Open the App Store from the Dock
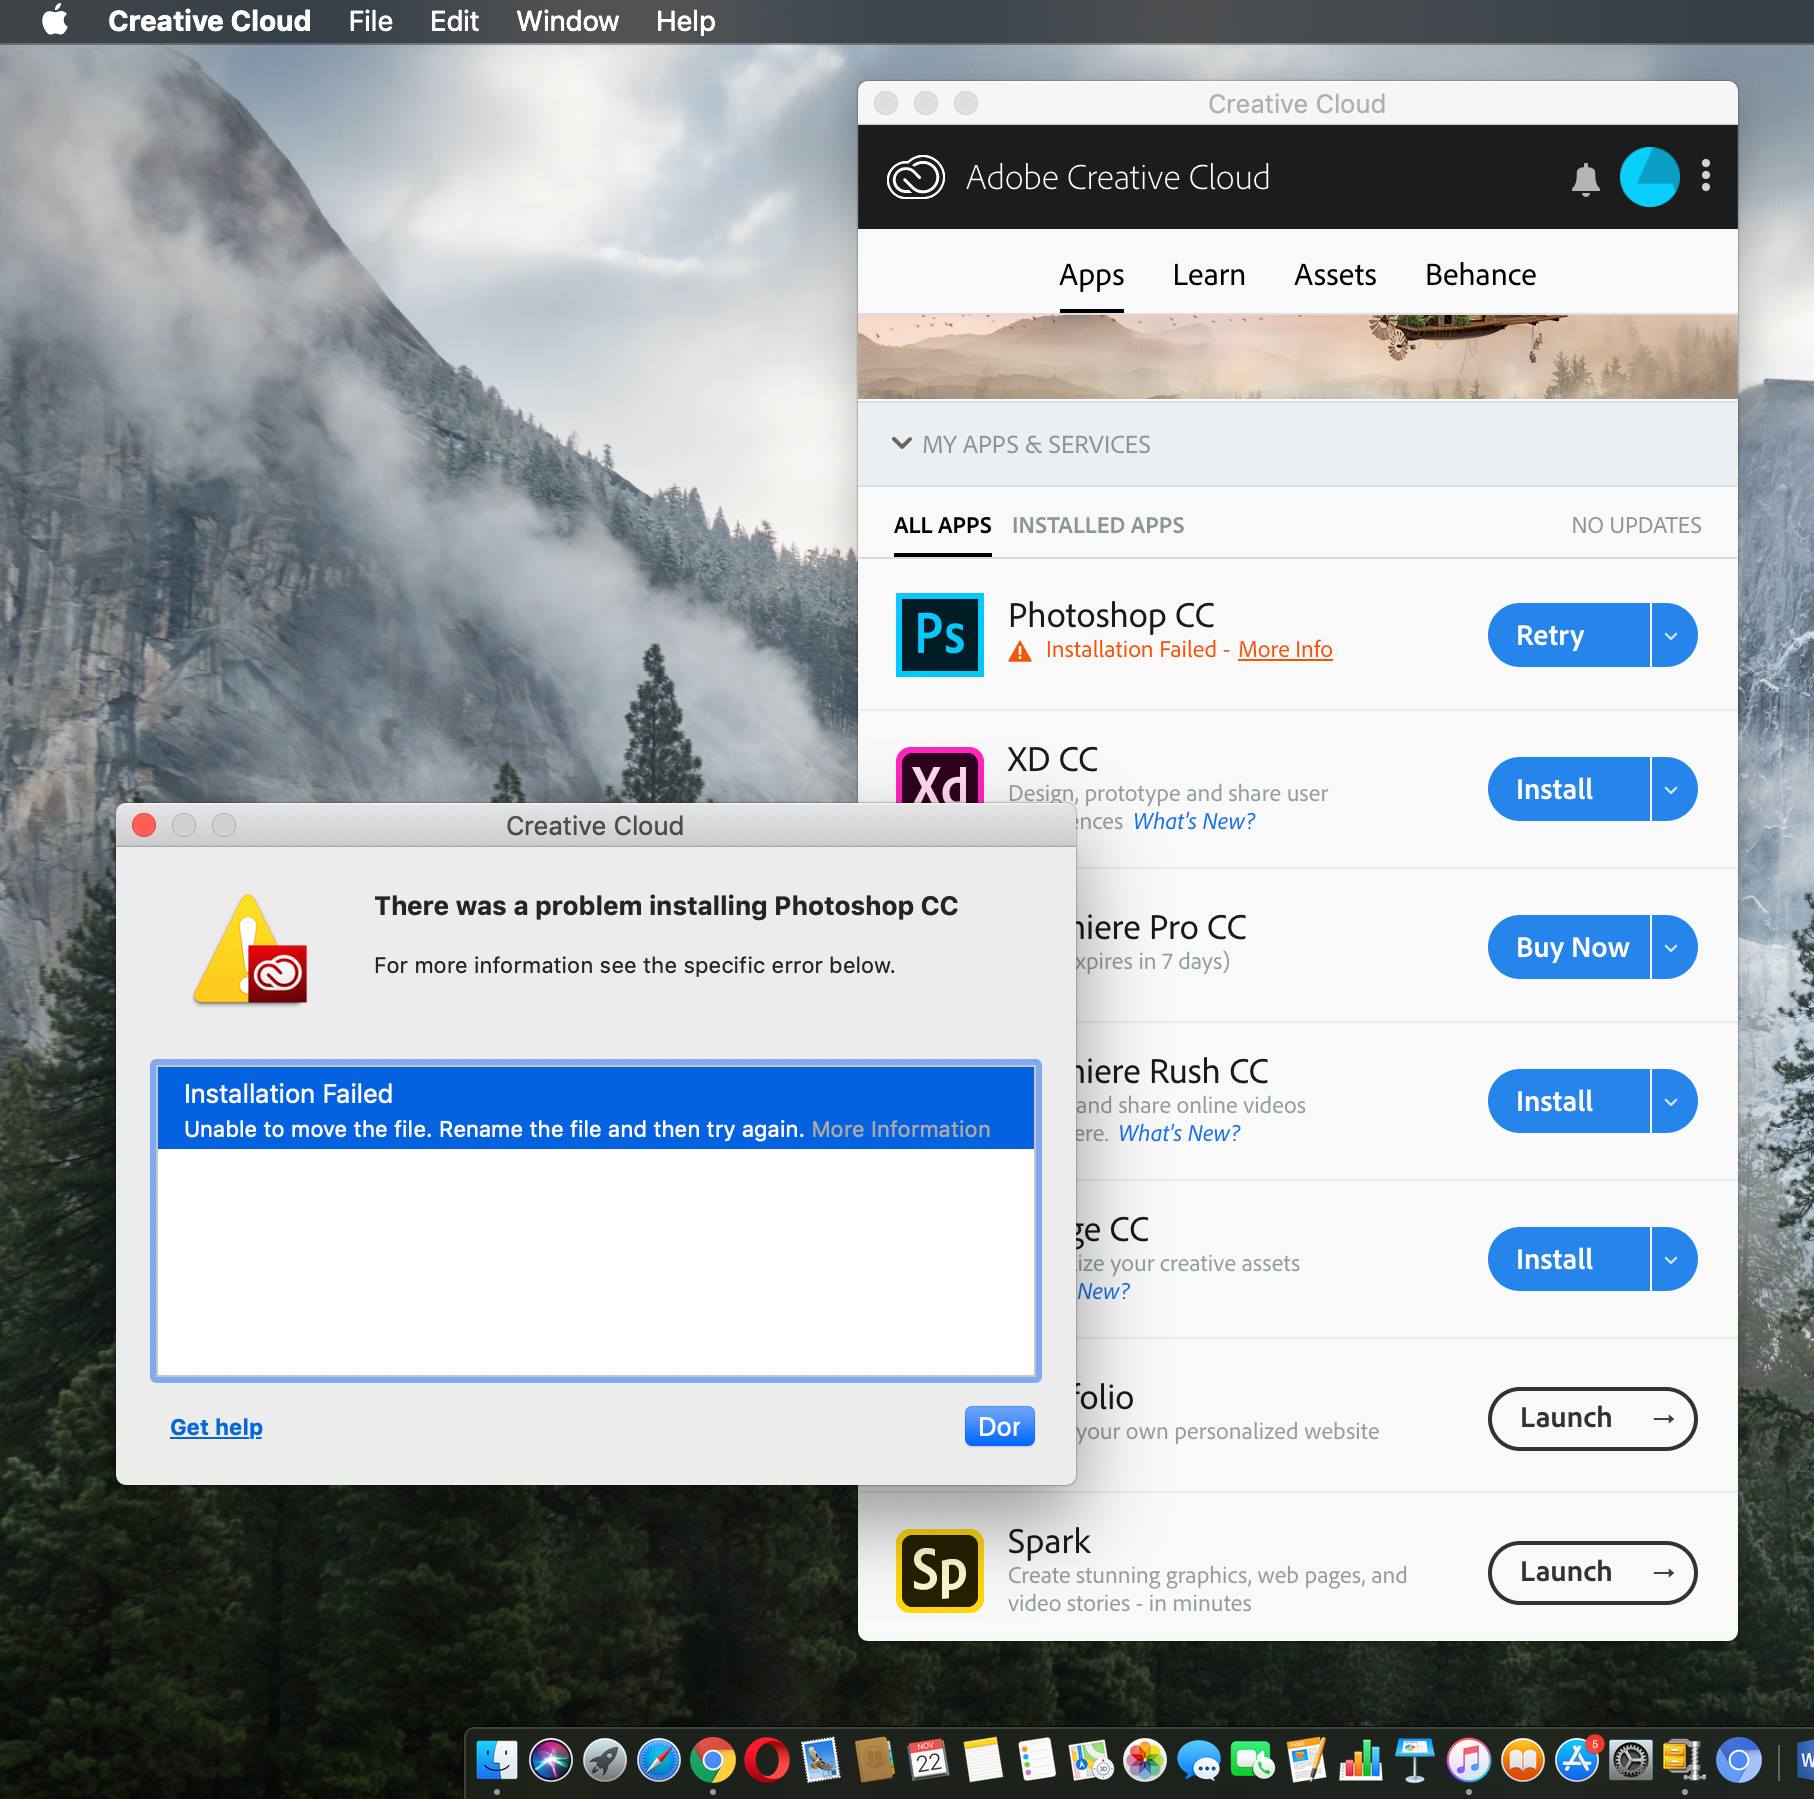1814x1799 pixels. pos(1577,1761)
